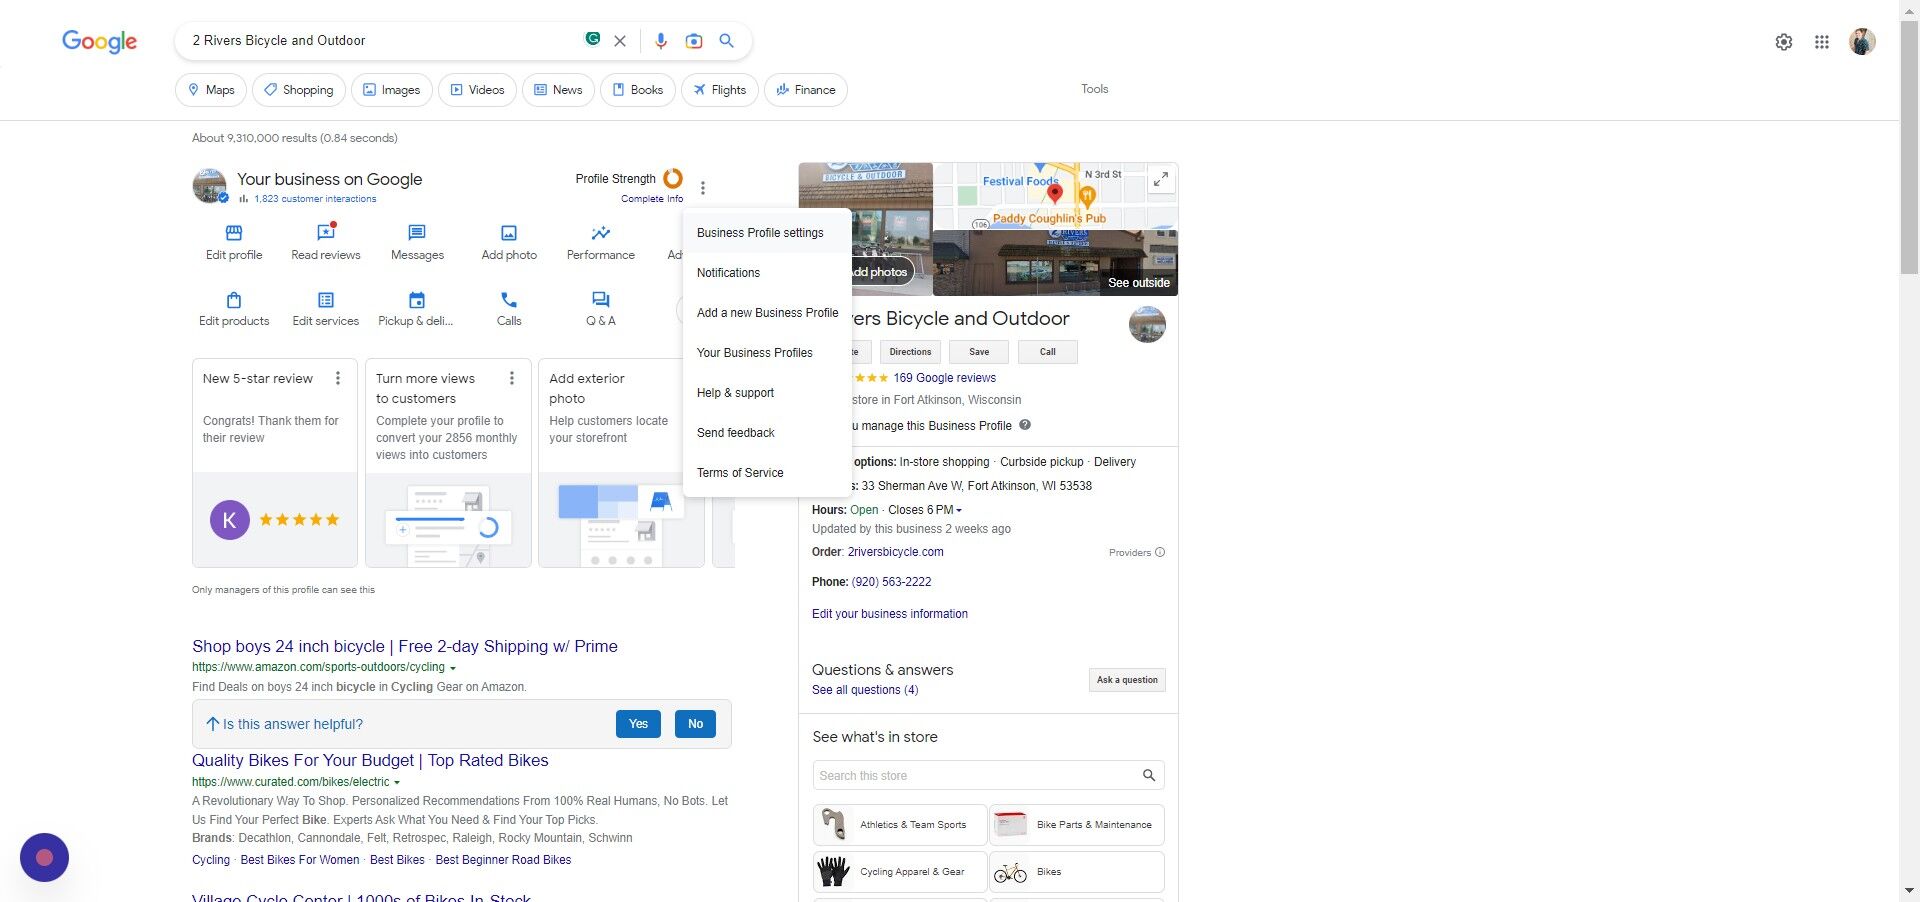The height and width of the screenshot is (902, 1920).
Task: Click See all questions (4)
Action: click(865, 690)
